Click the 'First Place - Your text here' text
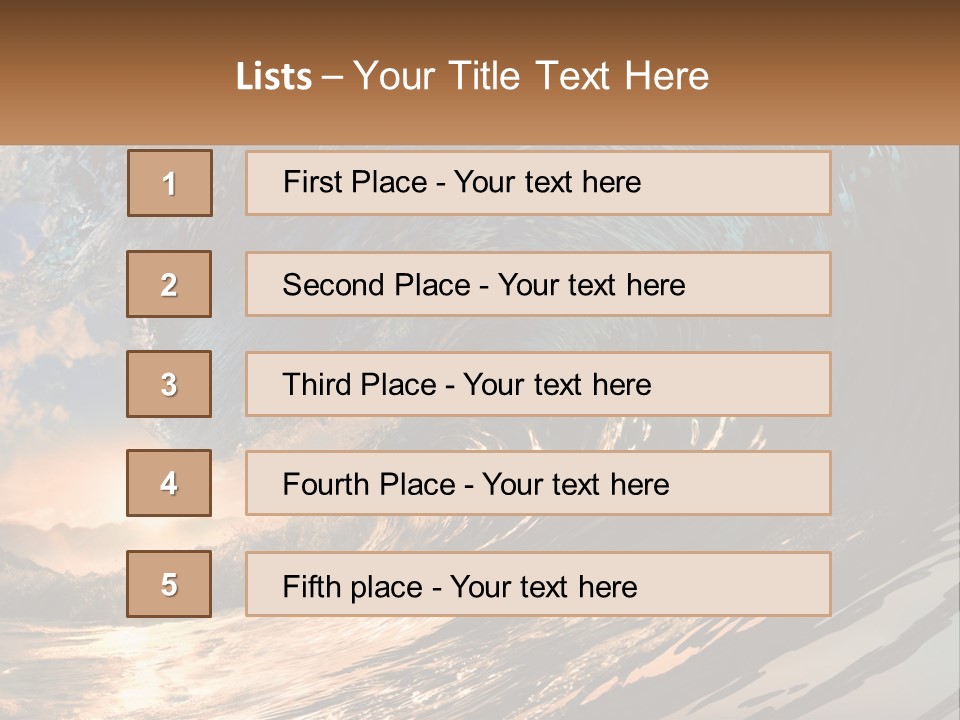The width and height of the screenshot is (960, 720). click(462, 182)
